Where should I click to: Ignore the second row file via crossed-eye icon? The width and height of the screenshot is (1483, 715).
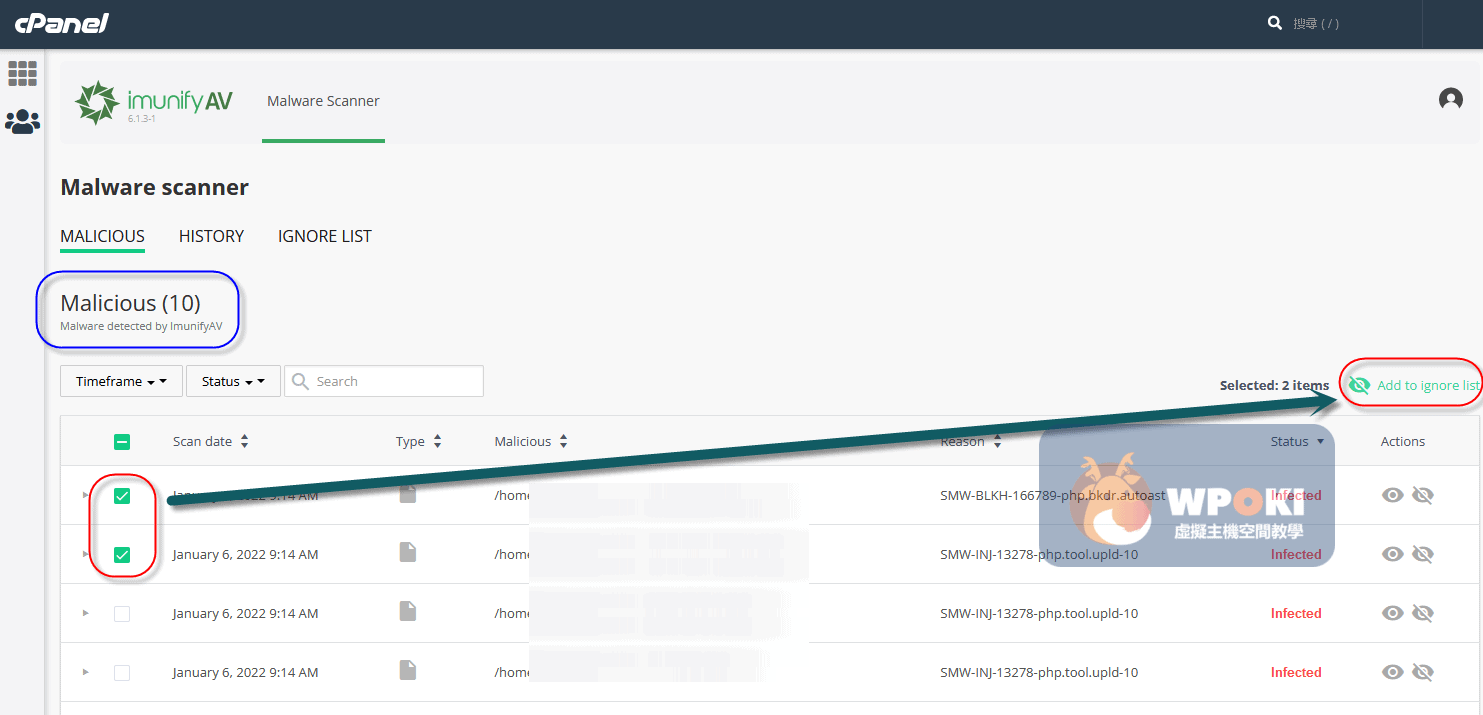(1422, 554)
